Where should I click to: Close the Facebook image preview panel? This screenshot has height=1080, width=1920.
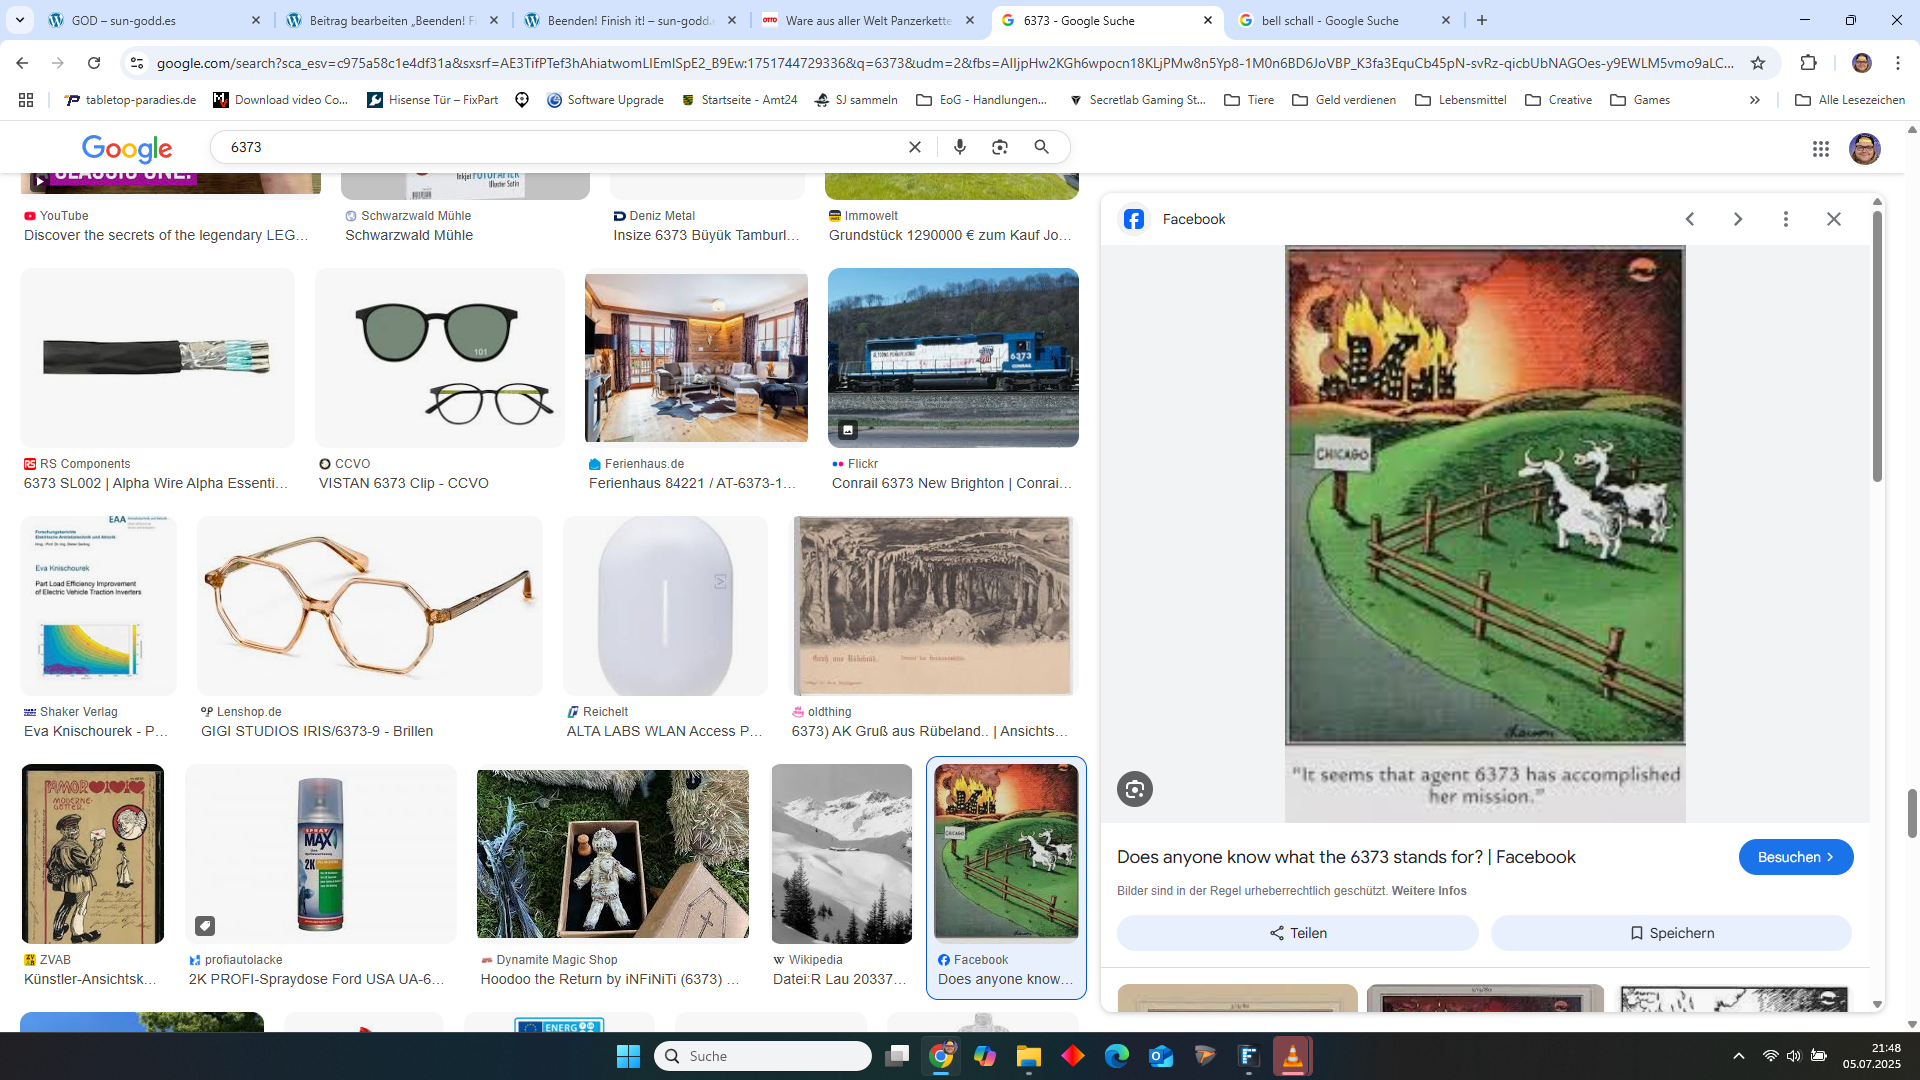coord(1834,219)
